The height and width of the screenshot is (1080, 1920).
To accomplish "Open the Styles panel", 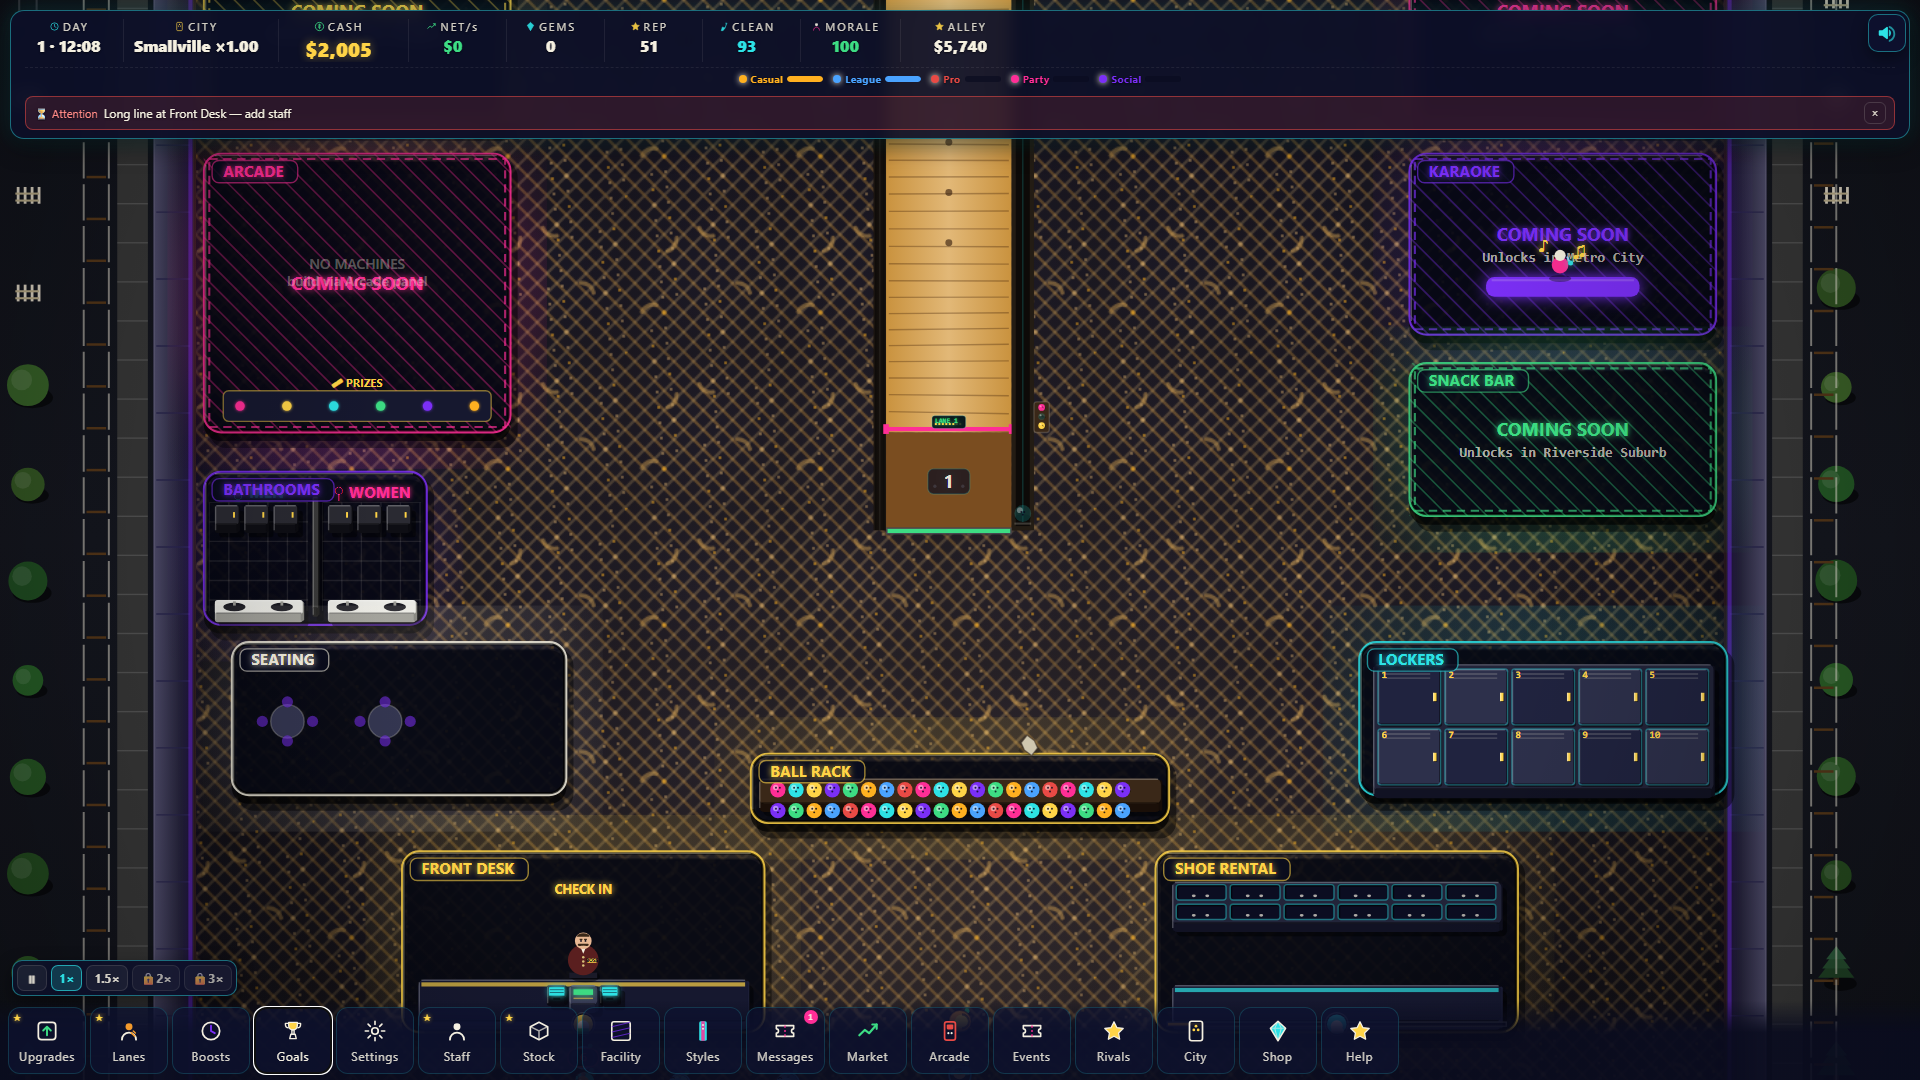I will 703,1041.
